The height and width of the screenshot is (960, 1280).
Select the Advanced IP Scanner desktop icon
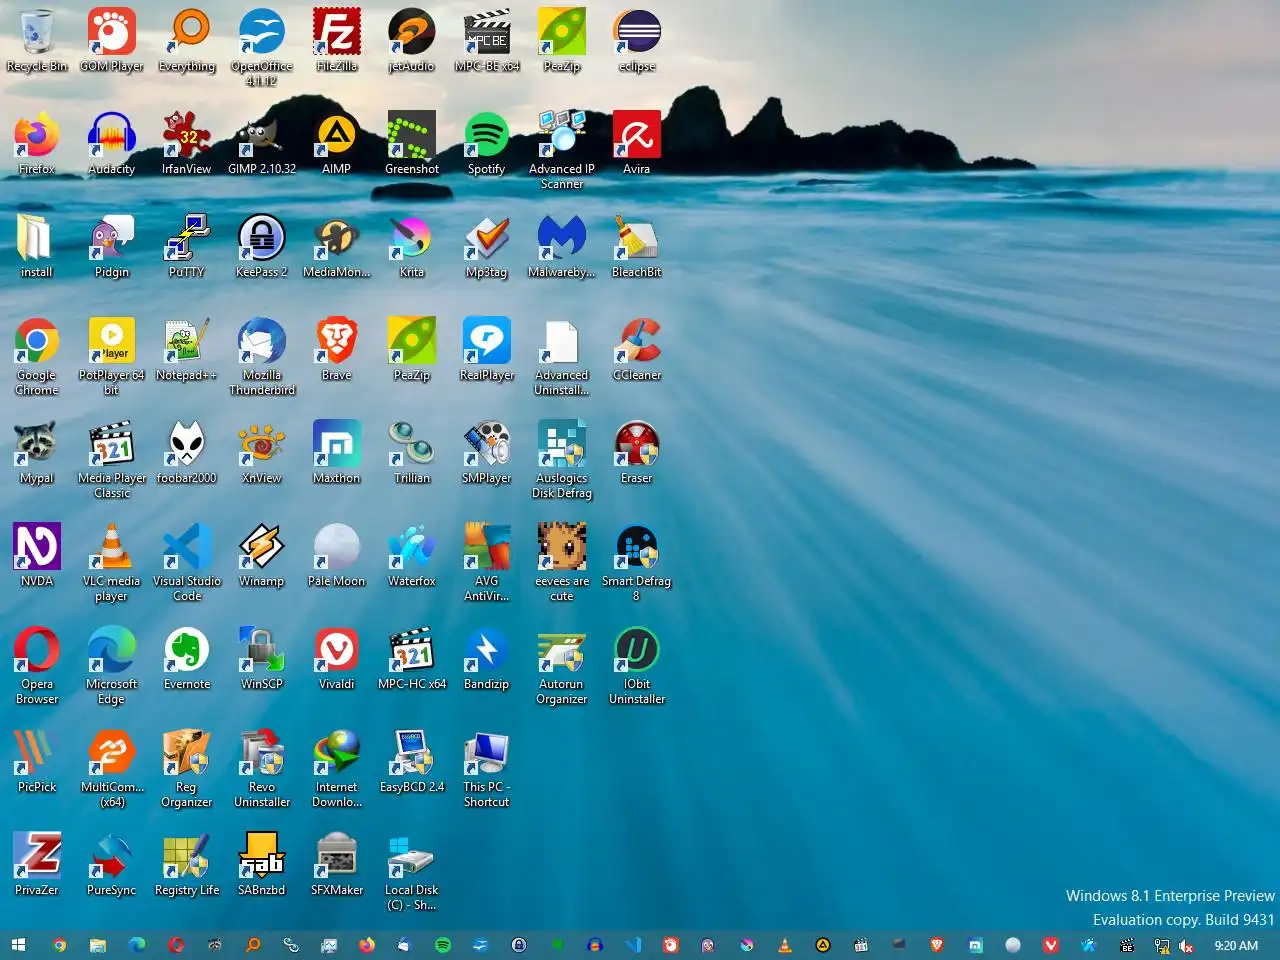click(562, 150)
